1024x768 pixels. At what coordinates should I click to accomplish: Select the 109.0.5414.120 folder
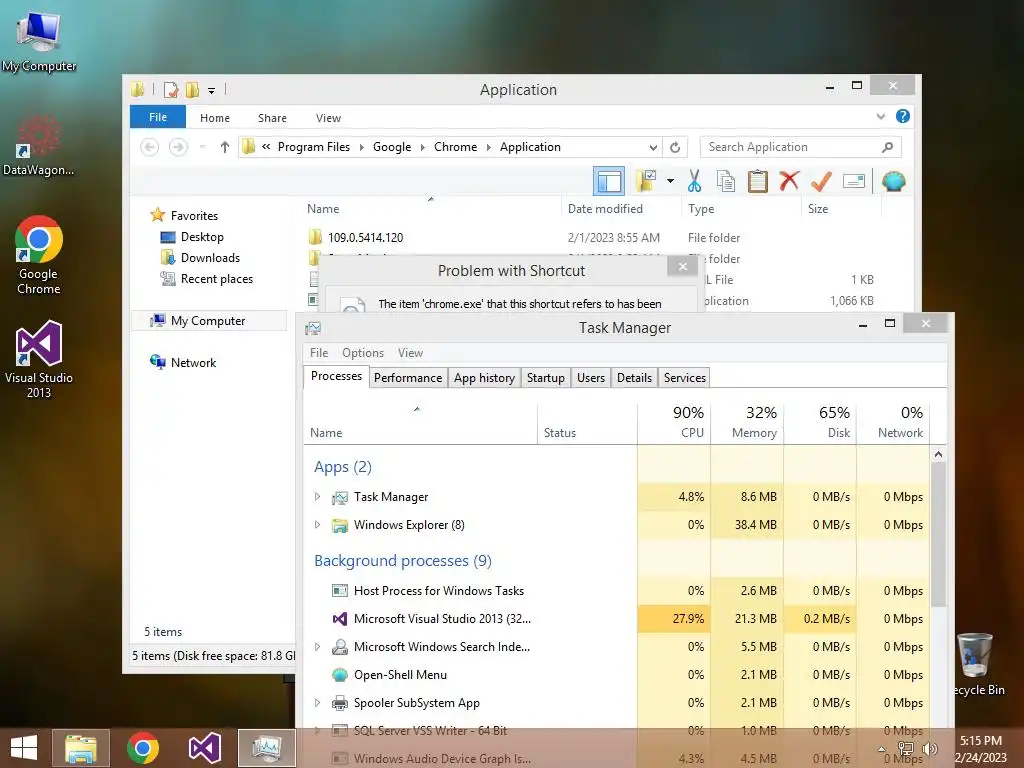pos(366,238)
